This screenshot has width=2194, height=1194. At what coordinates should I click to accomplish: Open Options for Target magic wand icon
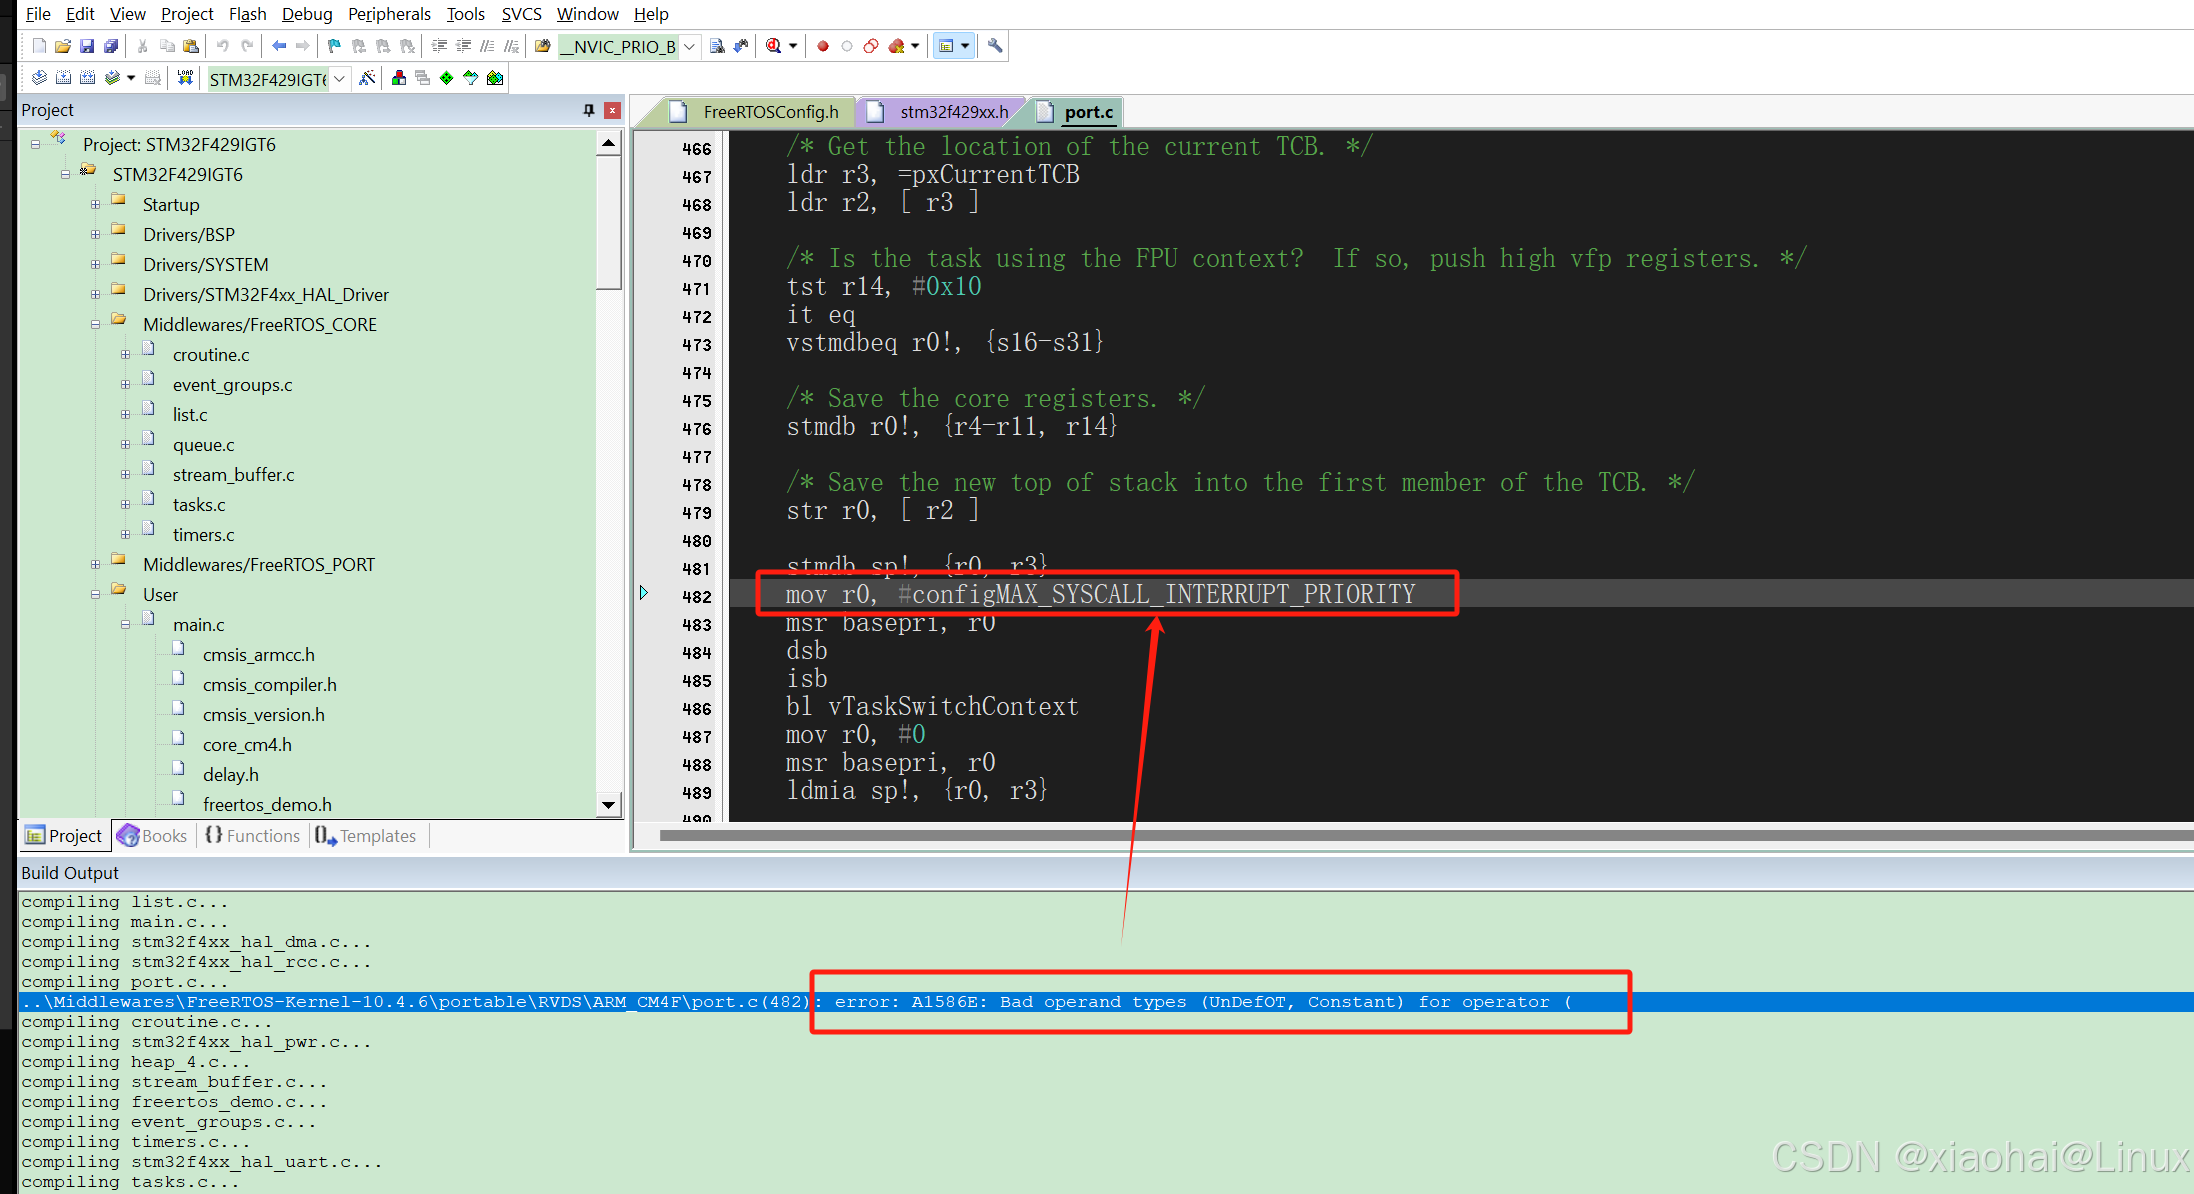tap(367, 78)
